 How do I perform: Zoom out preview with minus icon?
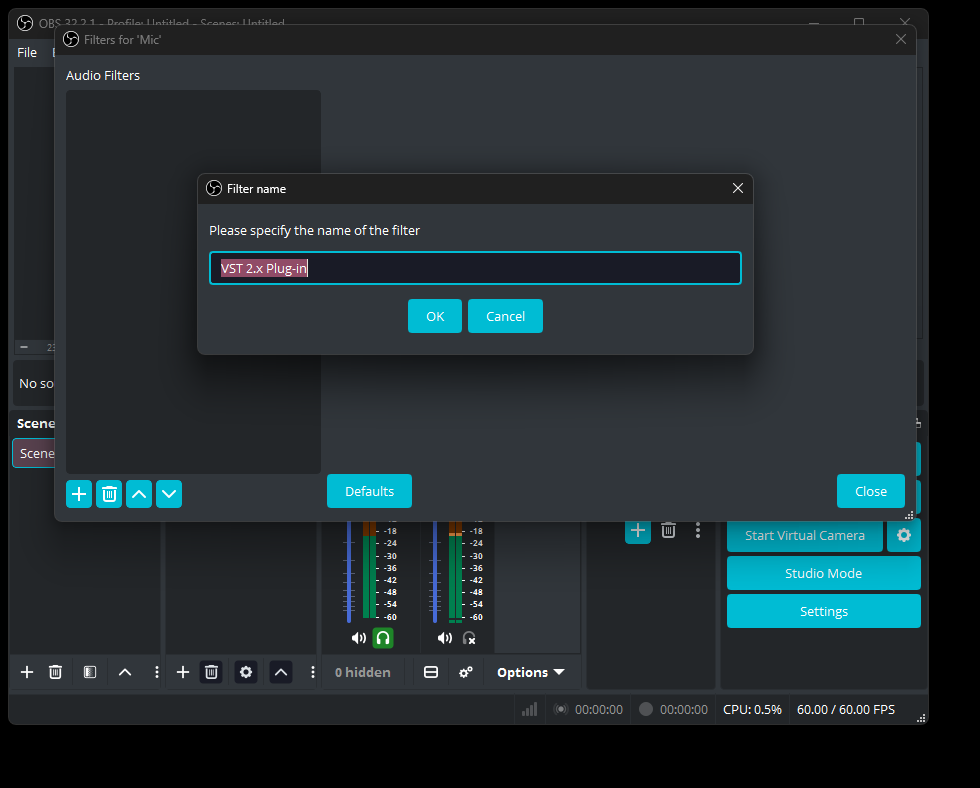click(x=24, y=347)
